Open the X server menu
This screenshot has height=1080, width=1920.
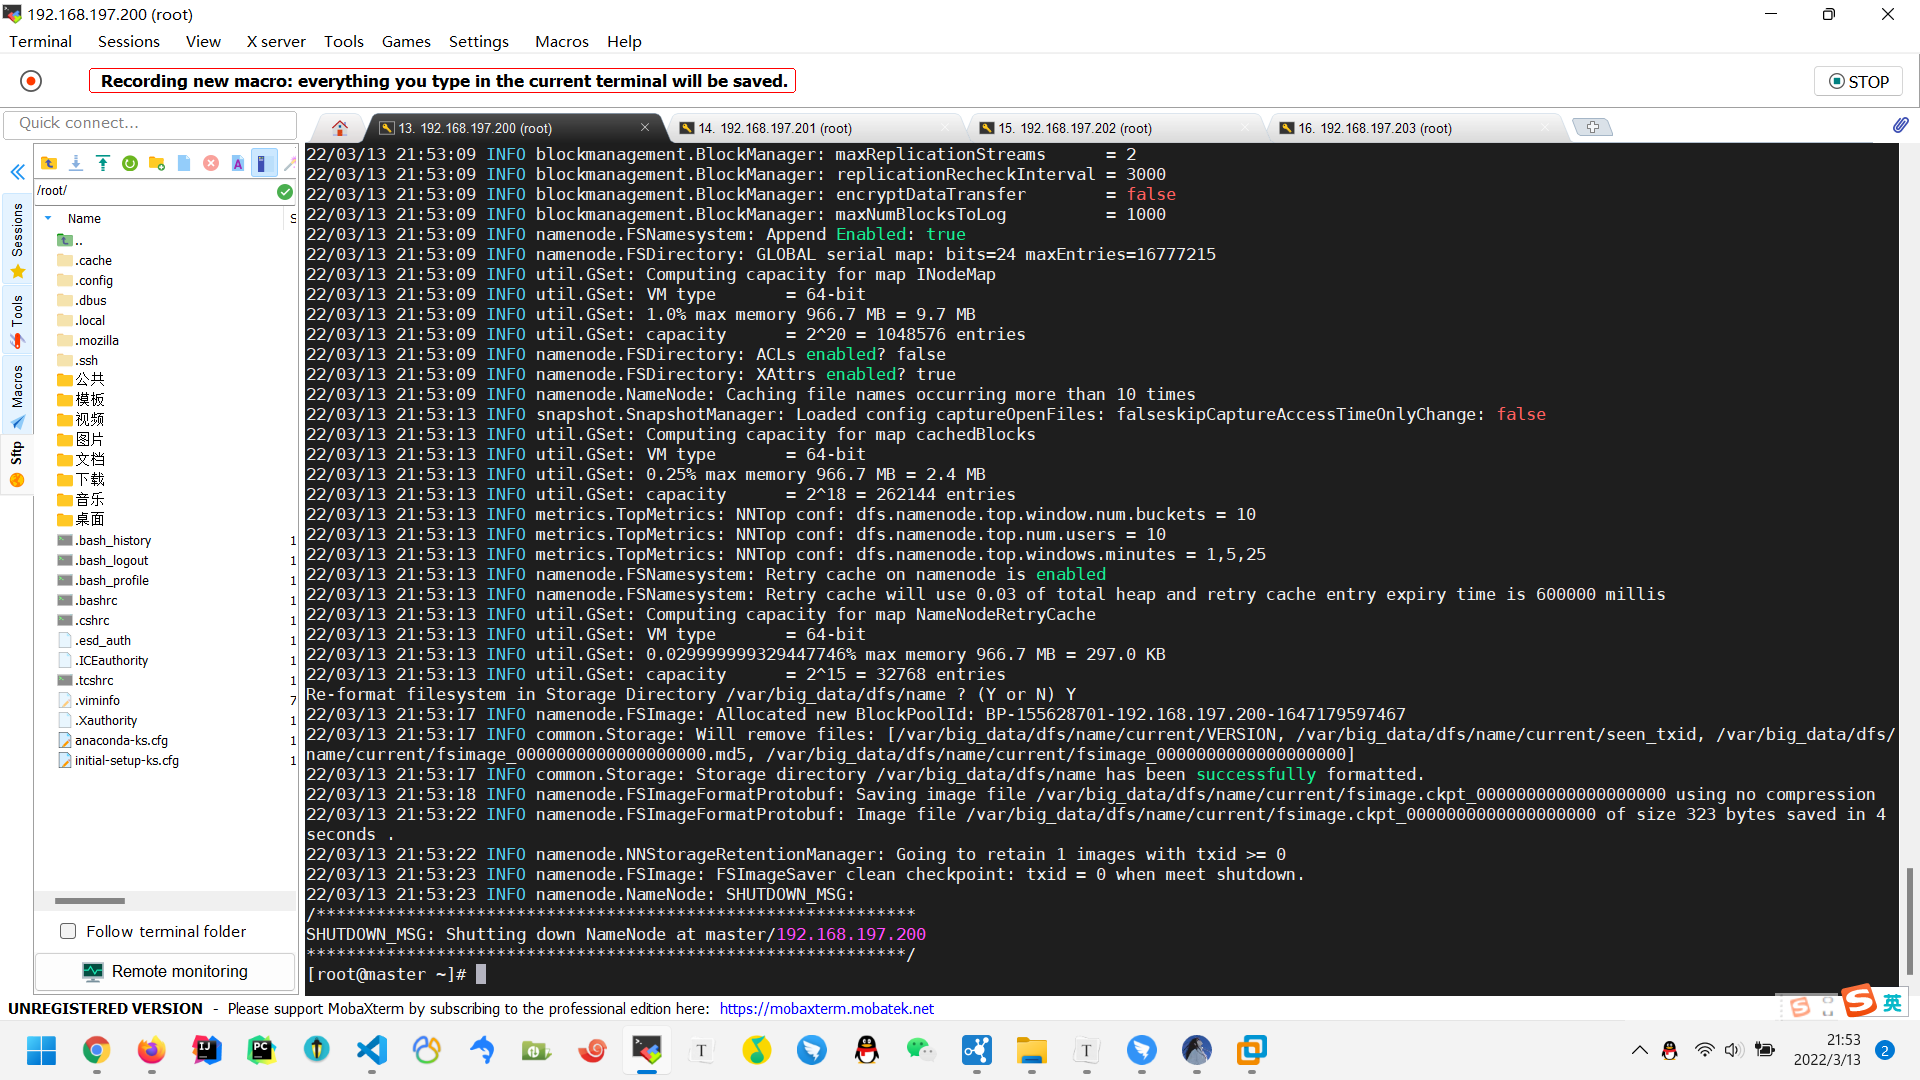pyautogui.click(x=276, y=41)
